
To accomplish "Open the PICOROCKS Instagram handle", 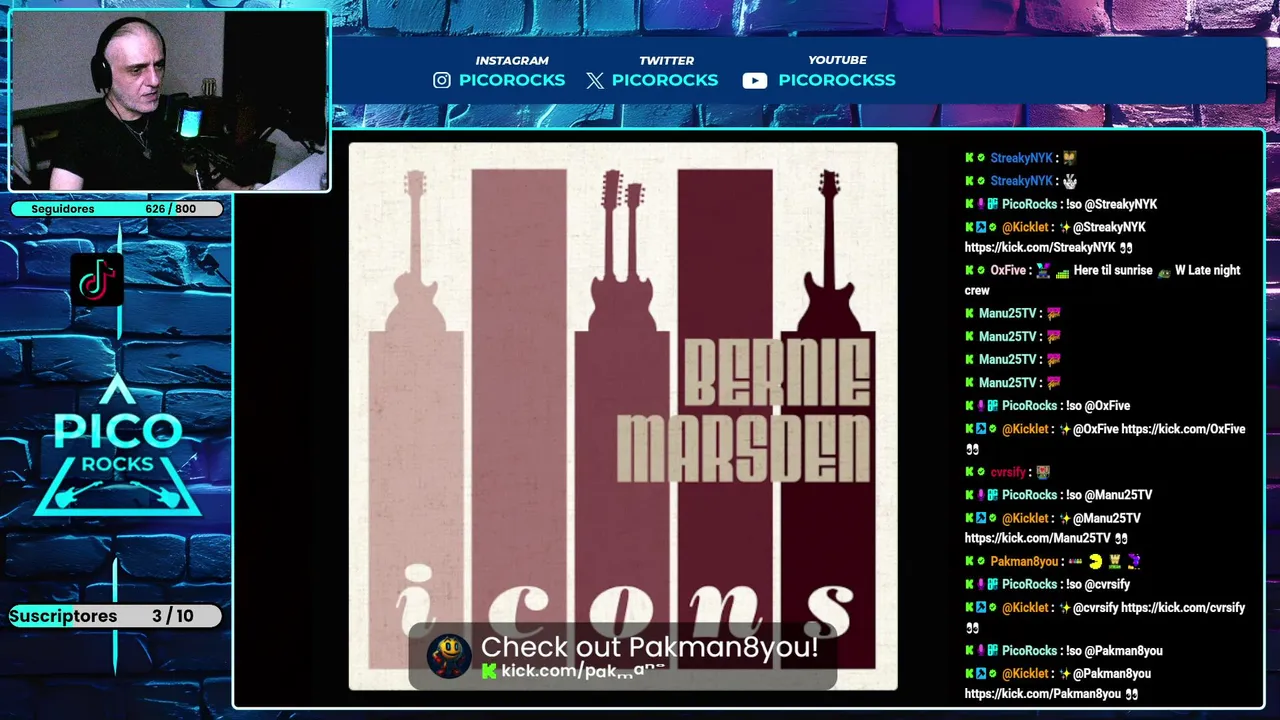I will click(x=512, y=80).
